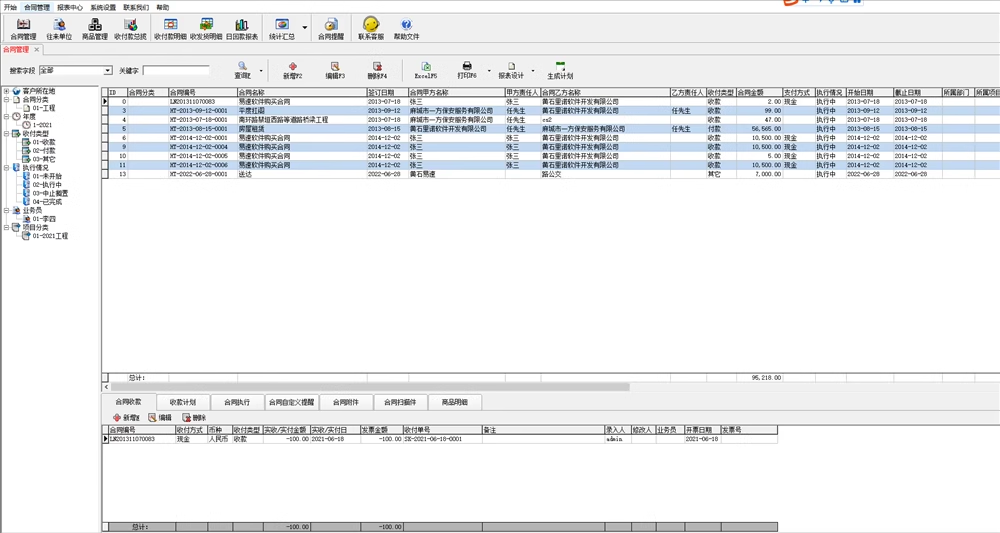Open the dropdown arrow beside 统计汇总
The height and width of the screenshot is (533, 1000).
304,28
